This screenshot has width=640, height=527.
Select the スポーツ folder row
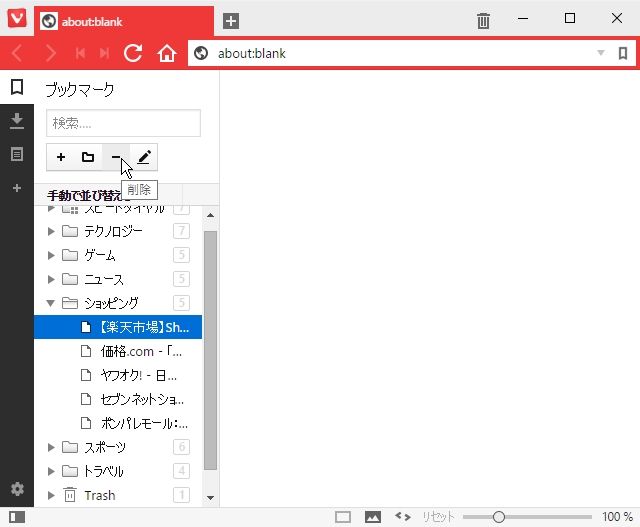(x=118, y=447)
